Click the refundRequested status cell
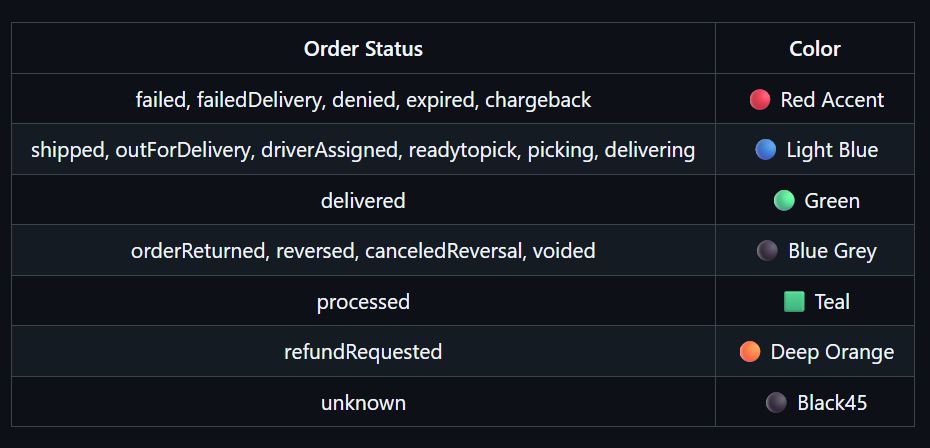 [x=363, y=351]
